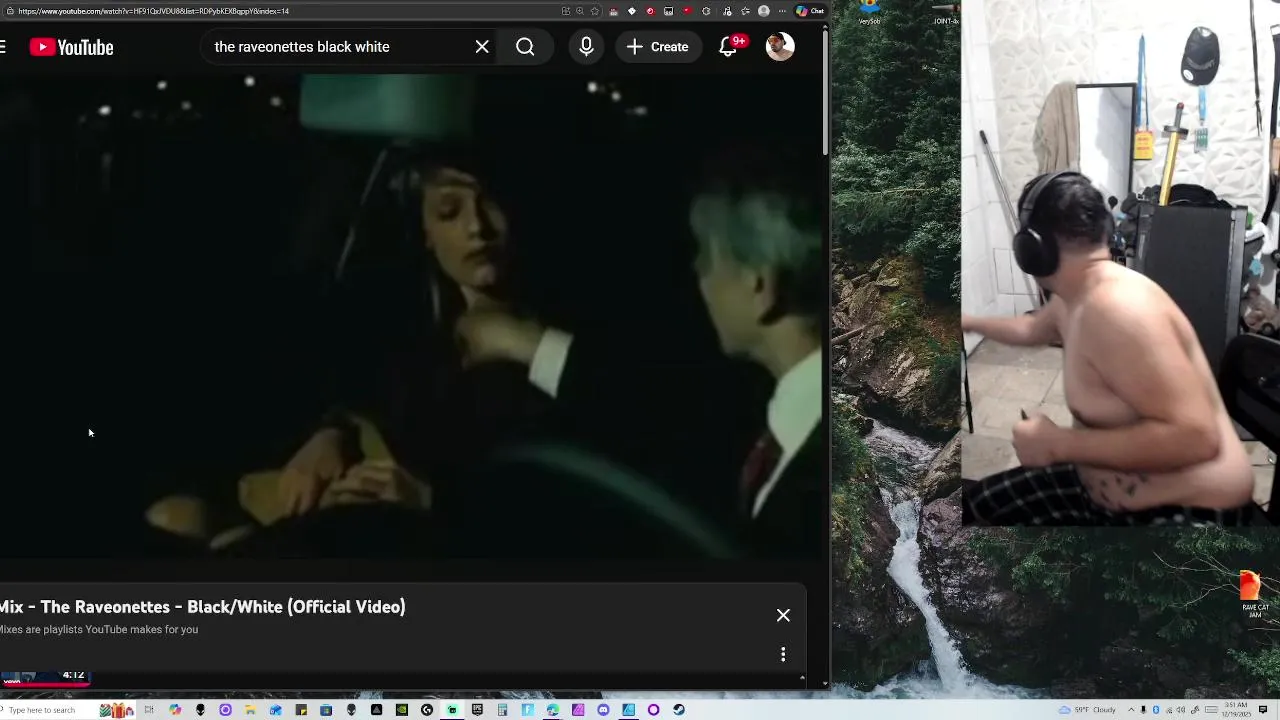Open the weather widget showing Cloudy
The image size is (1280, 720).
point(1087,710)
